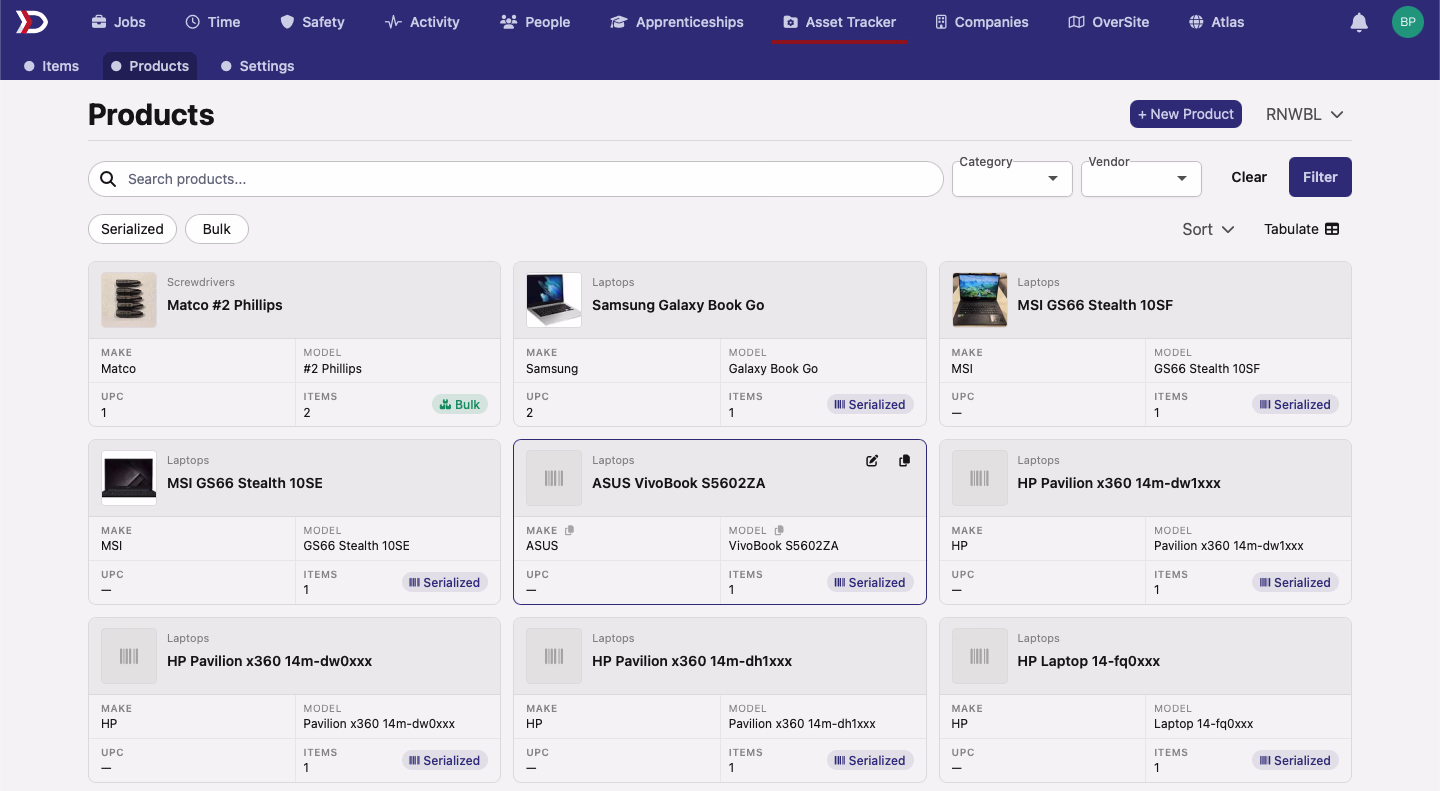The image size is (1440, 791).
Task: Click the MSI GS66 Stealth 10SF thumbnail
Action: pyautogui.click(x=979, y=300)
